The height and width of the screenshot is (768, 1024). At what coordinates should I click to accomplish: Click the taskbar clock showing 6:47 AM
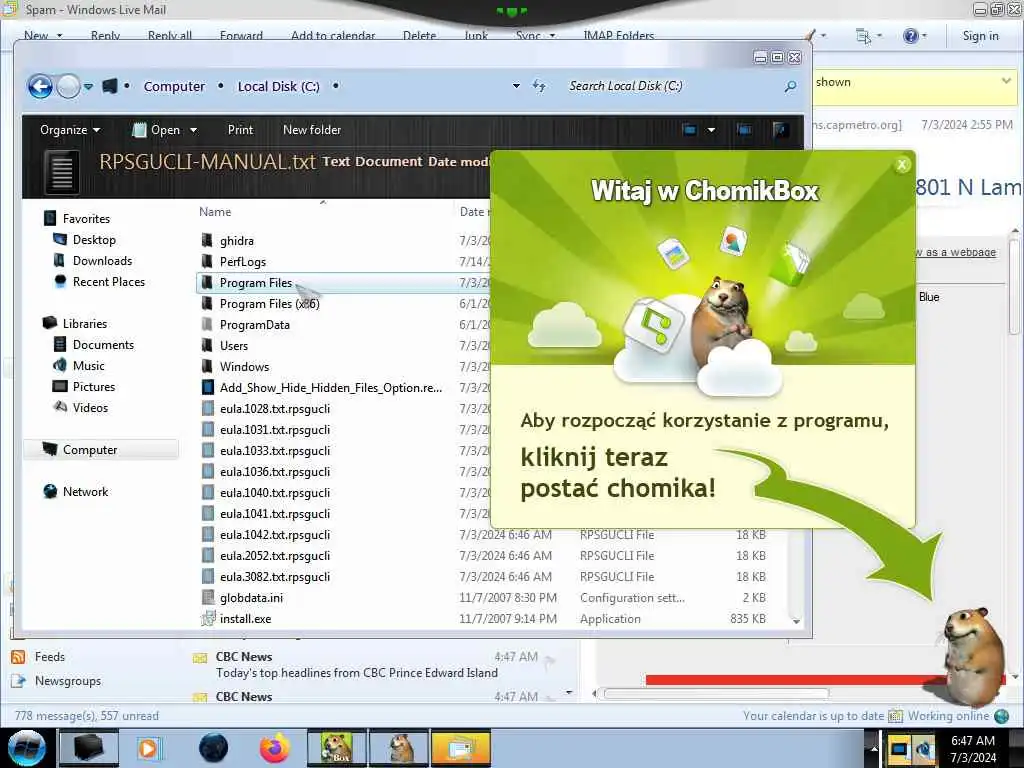(973, 748)
